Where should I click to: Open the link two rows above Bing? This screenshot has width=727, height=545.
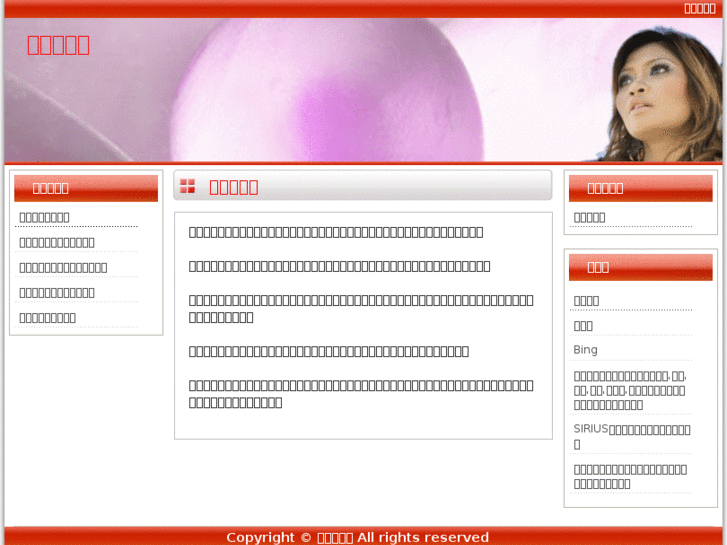coord(586,301)
